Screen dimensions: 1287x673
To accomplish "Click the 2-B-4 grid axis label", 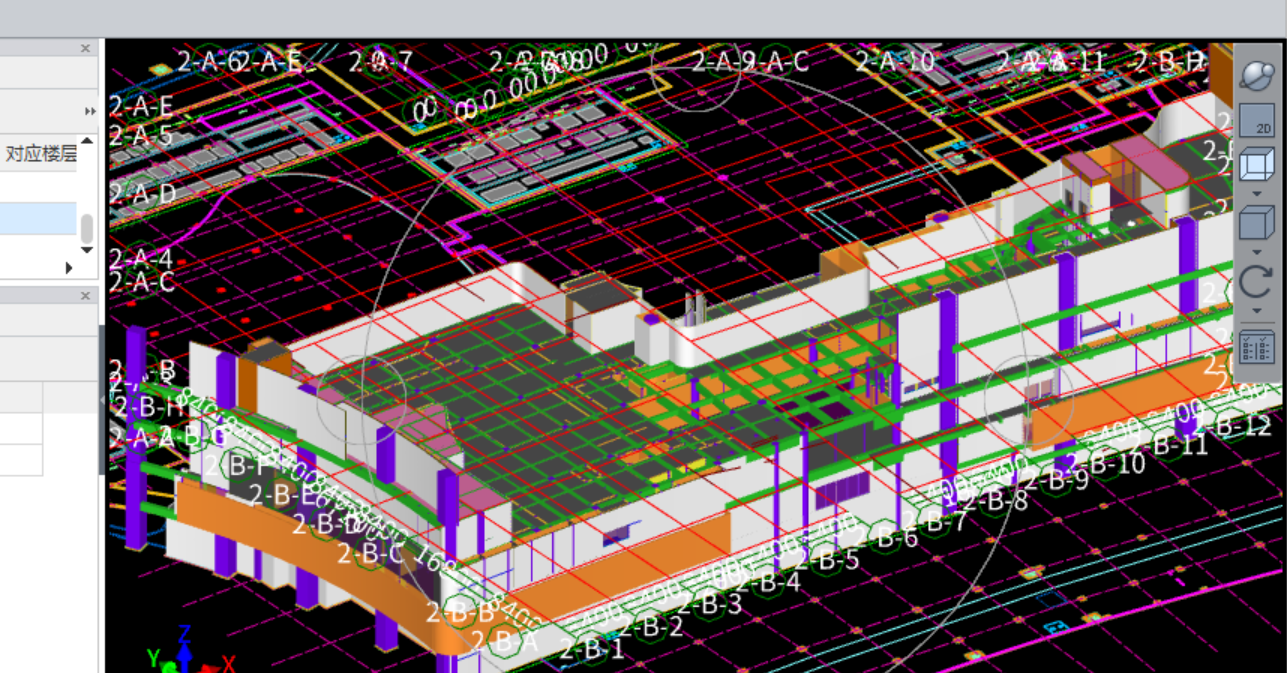I will (767, 581).
